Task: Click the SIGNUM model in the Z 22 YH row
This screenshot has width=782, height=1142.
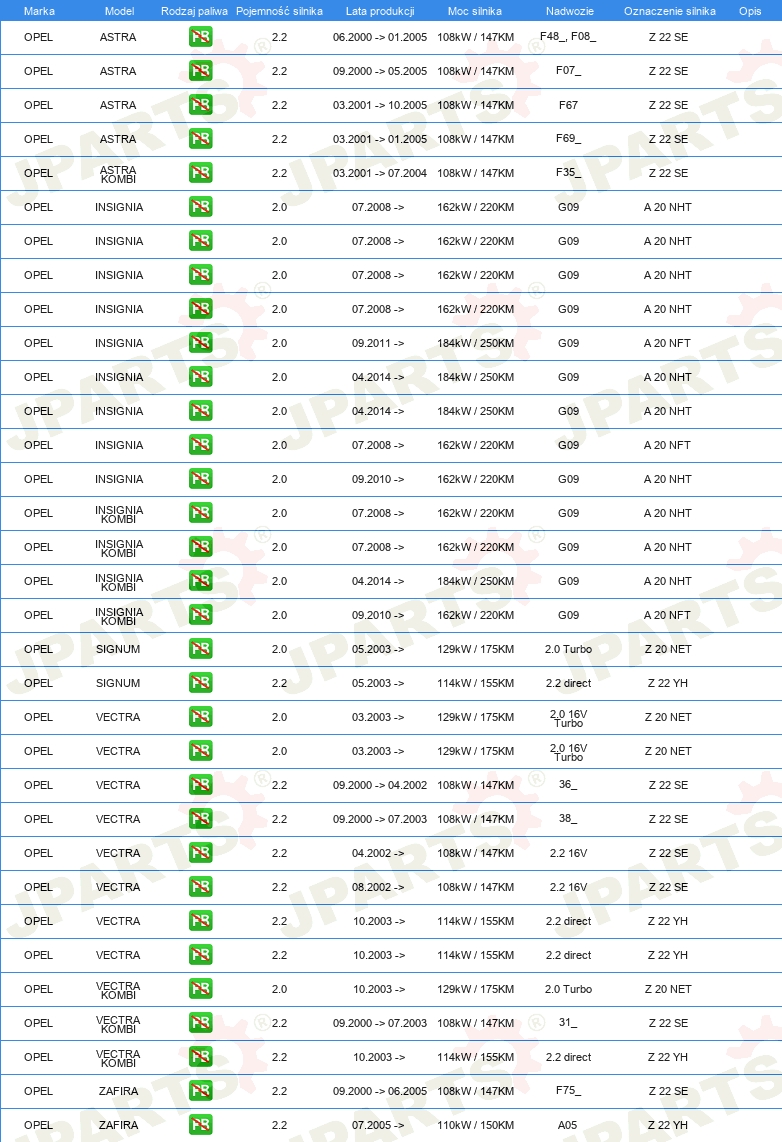Action: point(118,683)
